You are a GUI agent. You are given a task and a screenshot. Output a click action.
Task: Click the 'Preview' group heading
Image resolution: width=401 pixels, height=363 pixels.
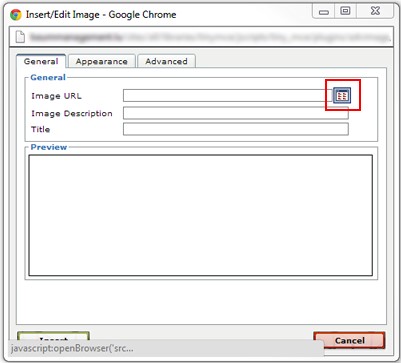(49, 147)
